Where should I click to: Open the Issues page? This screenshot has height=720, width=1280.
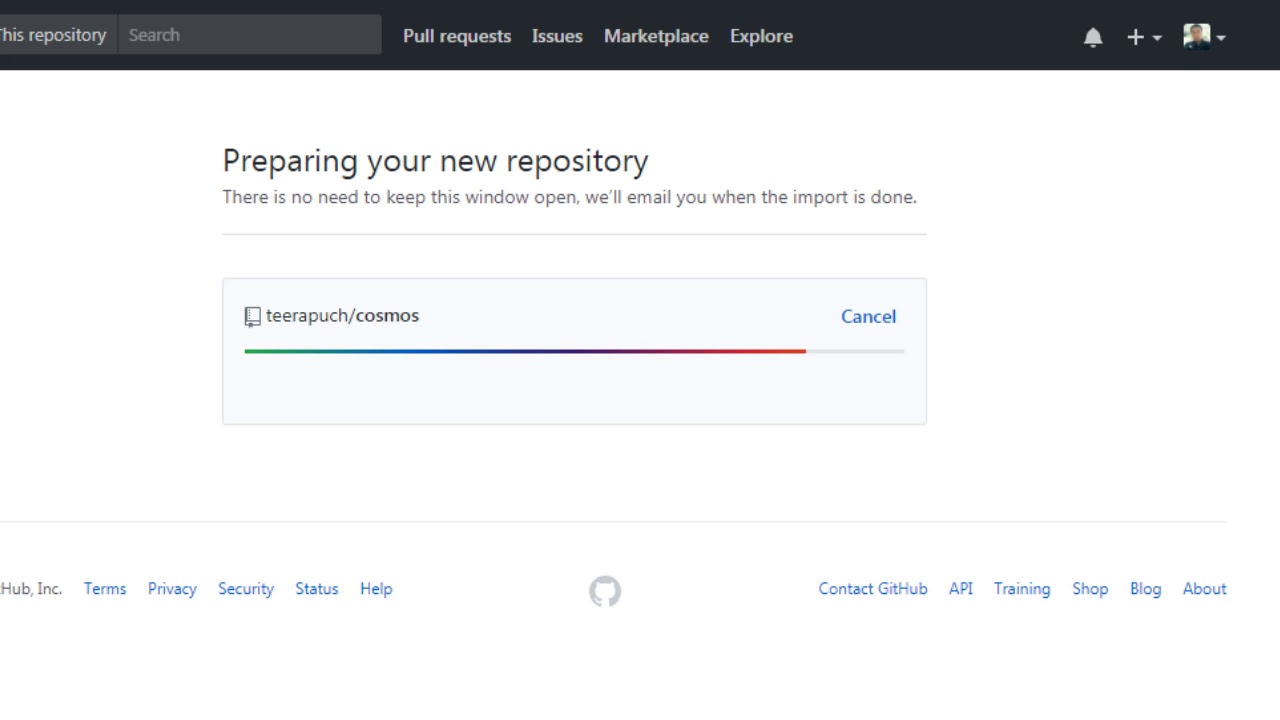pyautogui.click(x=557, y=36)
